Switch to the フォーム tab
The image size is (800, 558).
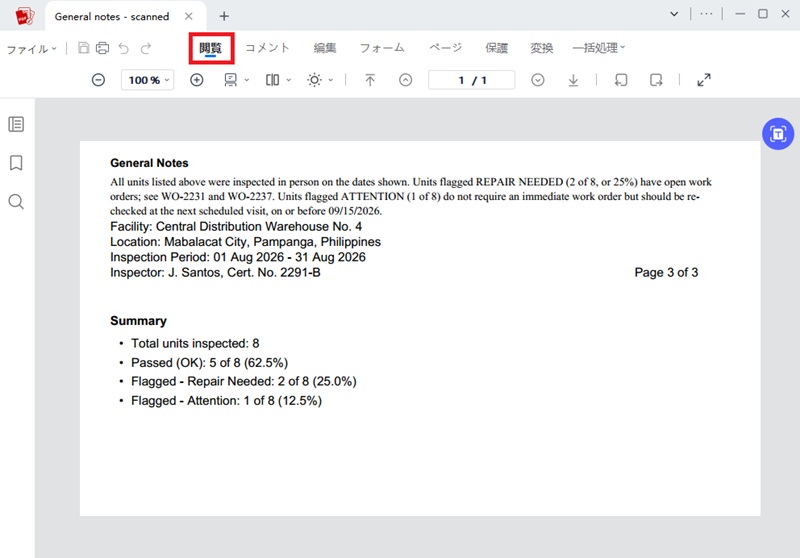(x=382, y=48)
